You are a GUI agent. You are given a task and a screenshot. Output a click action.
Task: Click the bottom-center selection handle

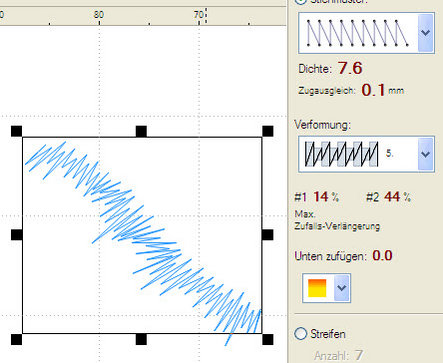tap(141, 339)
